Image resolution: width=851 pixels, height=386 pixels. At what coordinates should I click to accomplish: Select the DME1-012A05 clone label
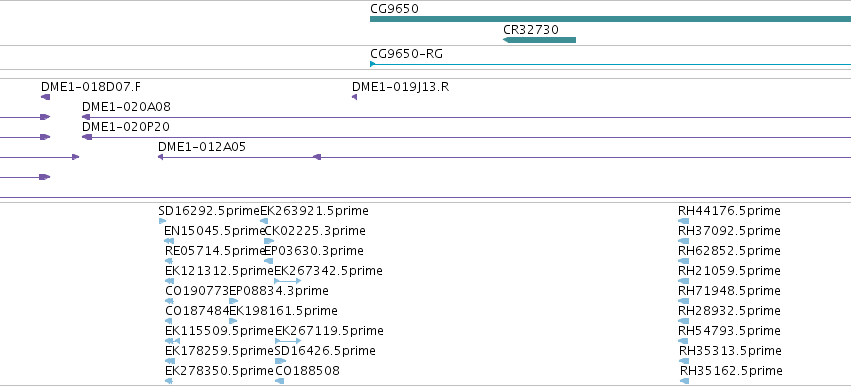[x=202, y=147]
